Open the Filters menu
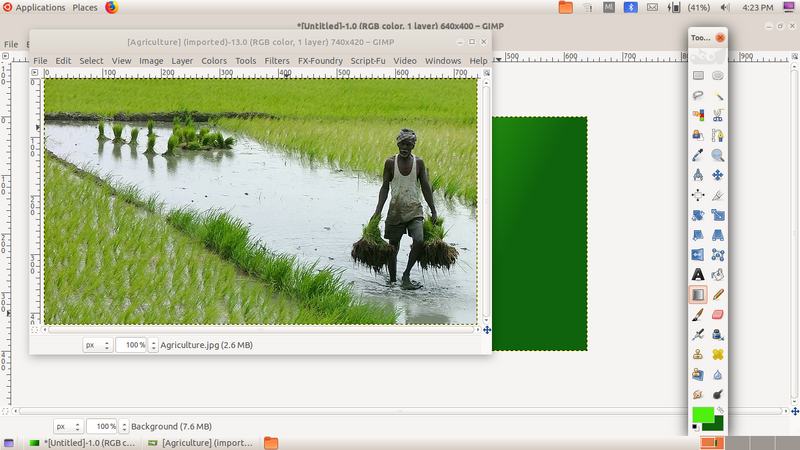The width and height of the screenshot is (800, 450). pyautogui.click(x=277, y=61)
